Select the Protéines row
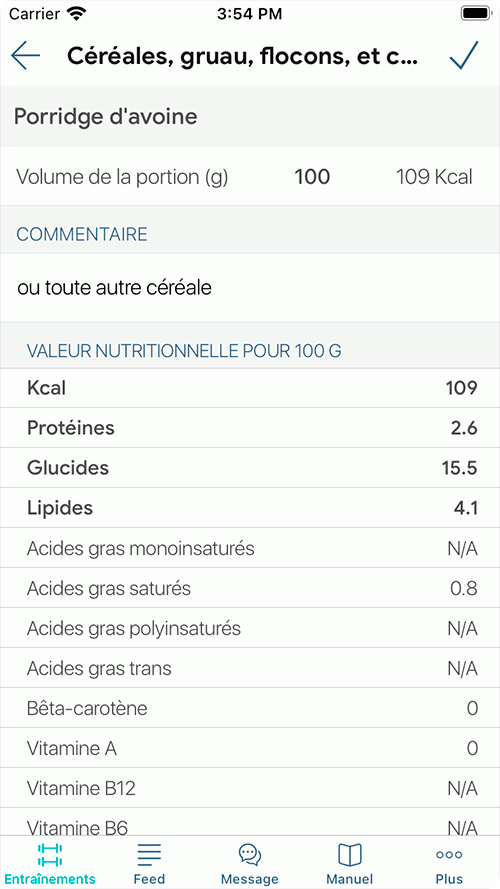Screen dimensions: 500x889 [x=250, y=428]
